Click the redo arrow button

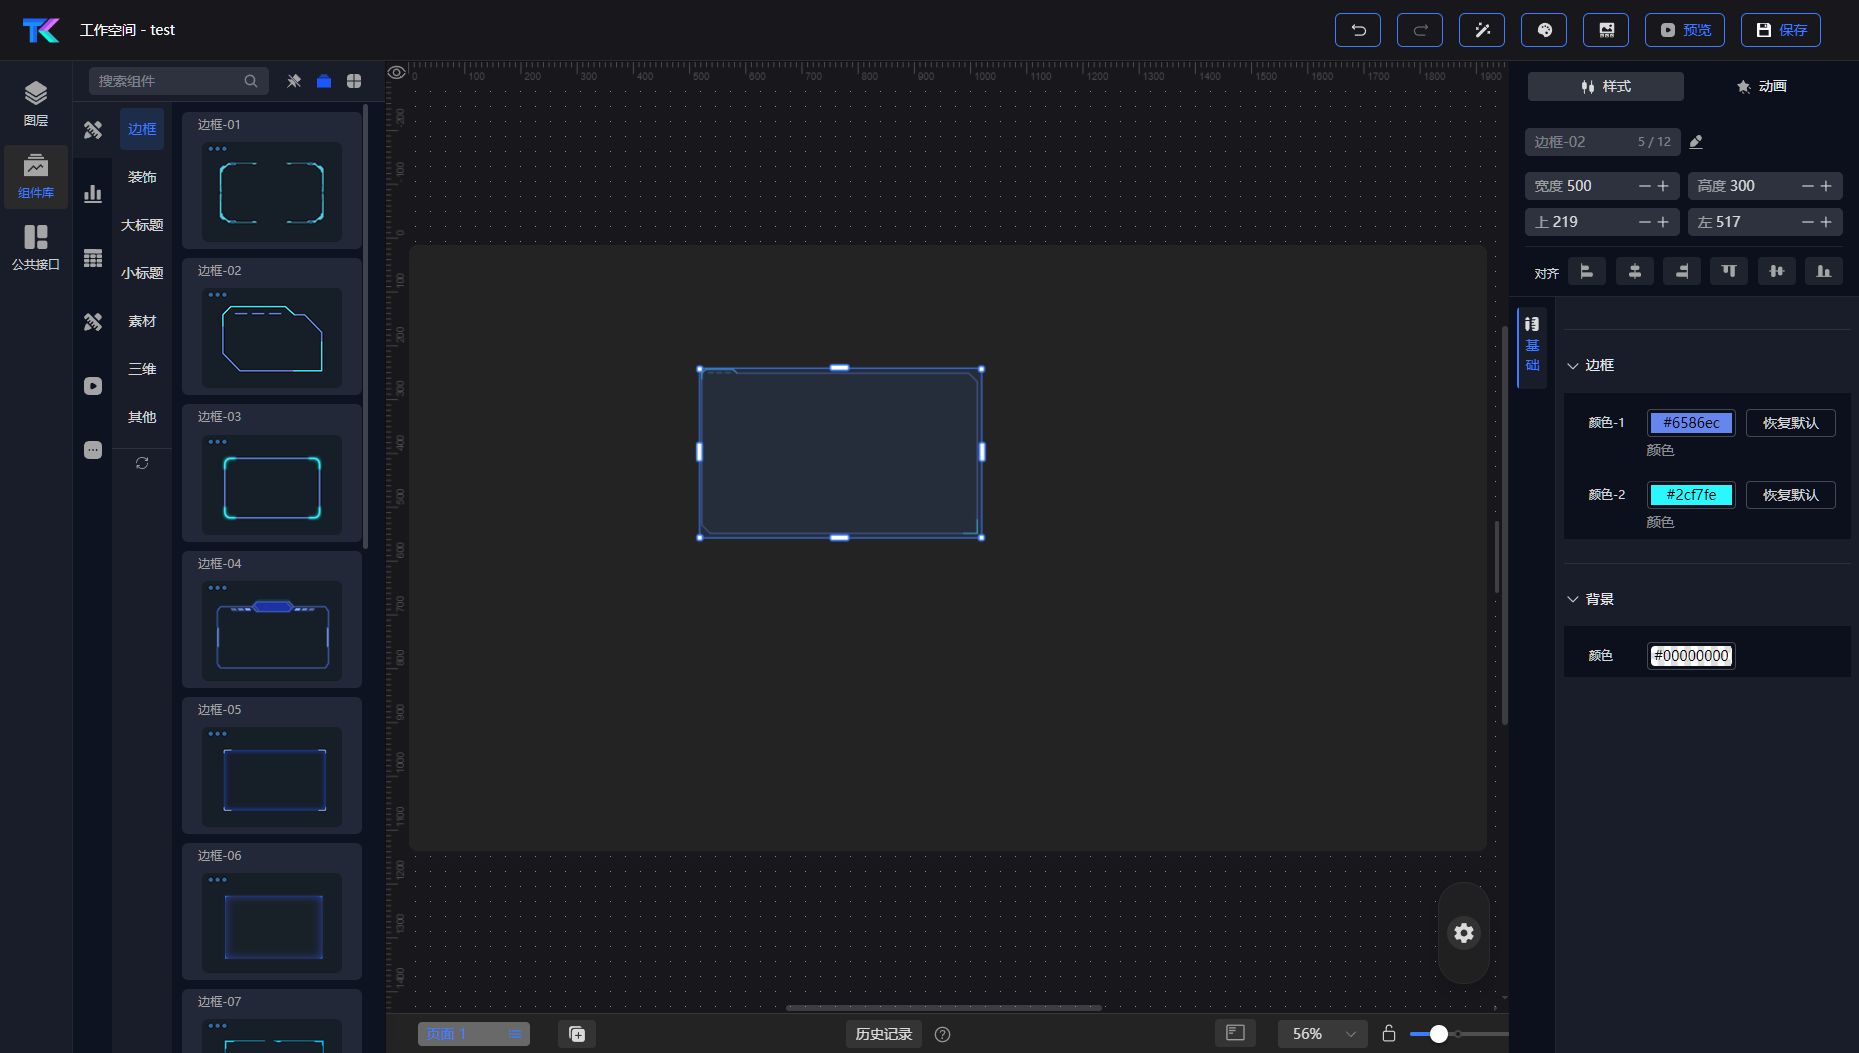pos(1420,30)
